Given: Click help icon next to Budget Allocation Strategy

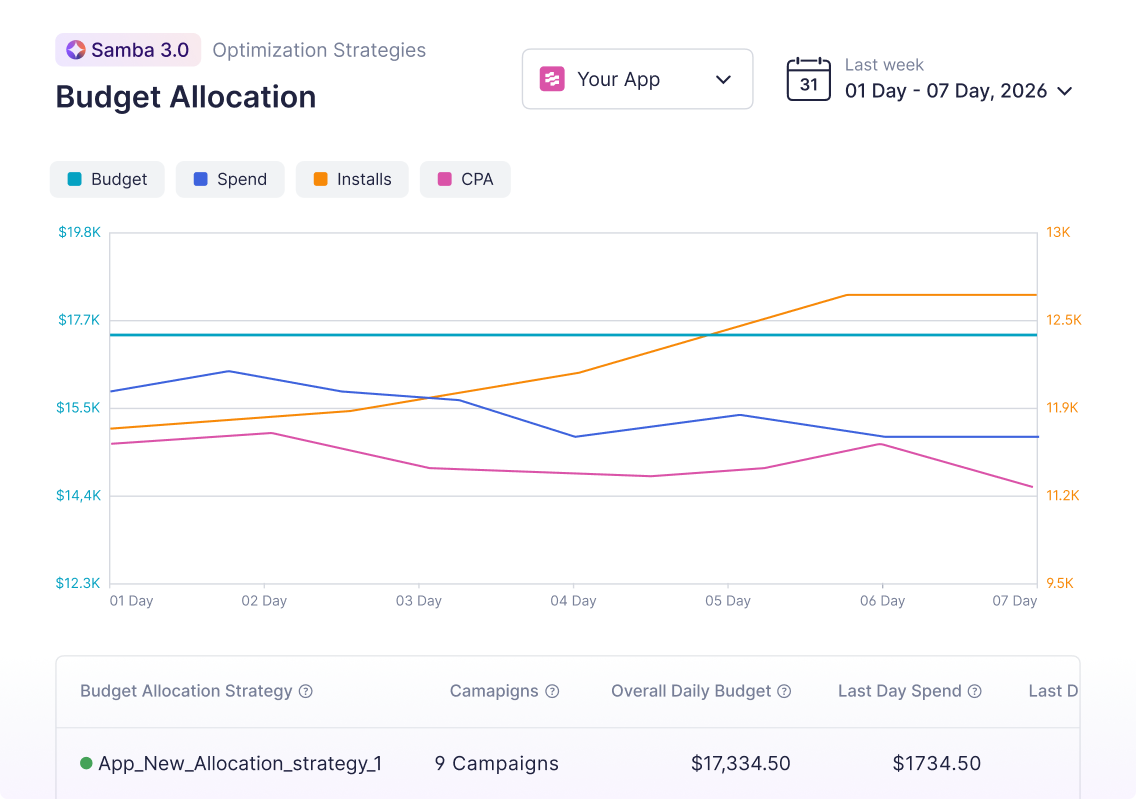Looking at the screenshot, I should coord(306,691).
